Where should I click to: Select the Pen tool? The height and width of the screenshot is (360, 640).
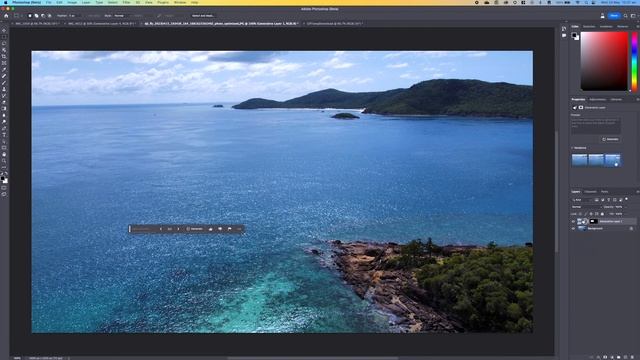(4, 129)
